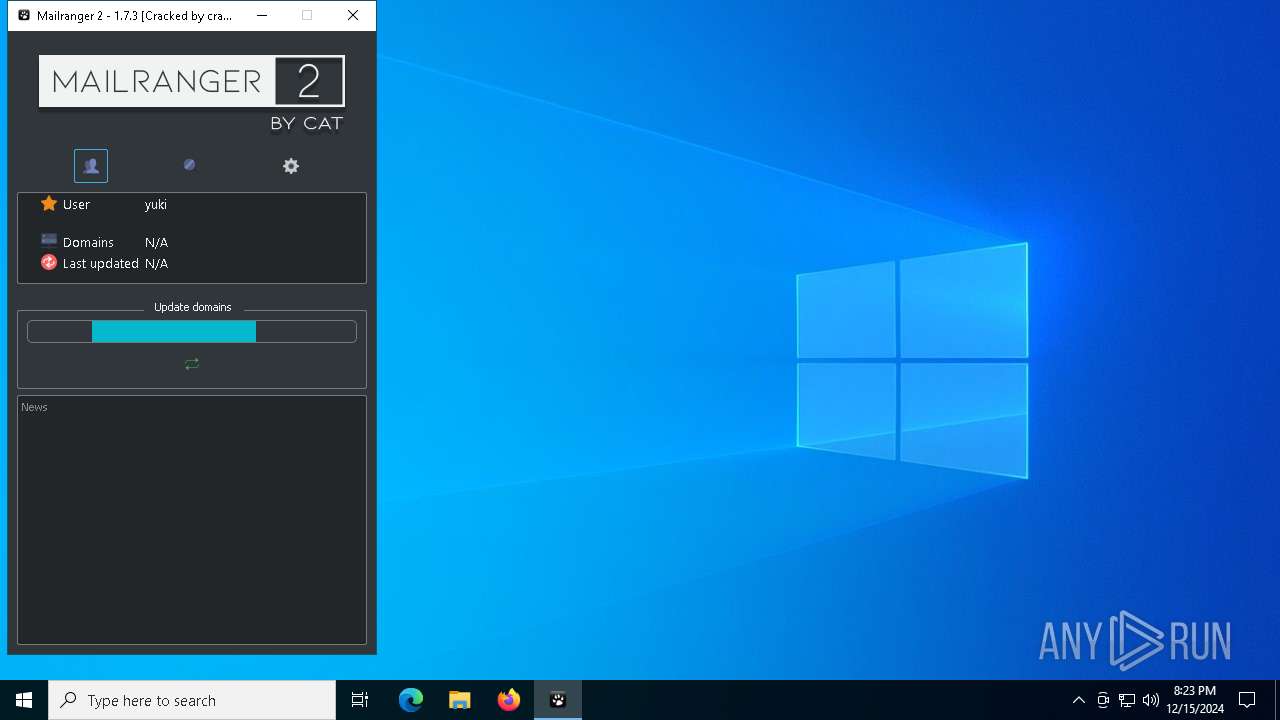This screenshot has width=1280, height=720.
Task: Select the 'Last updated' label
Action: (100, 264)
